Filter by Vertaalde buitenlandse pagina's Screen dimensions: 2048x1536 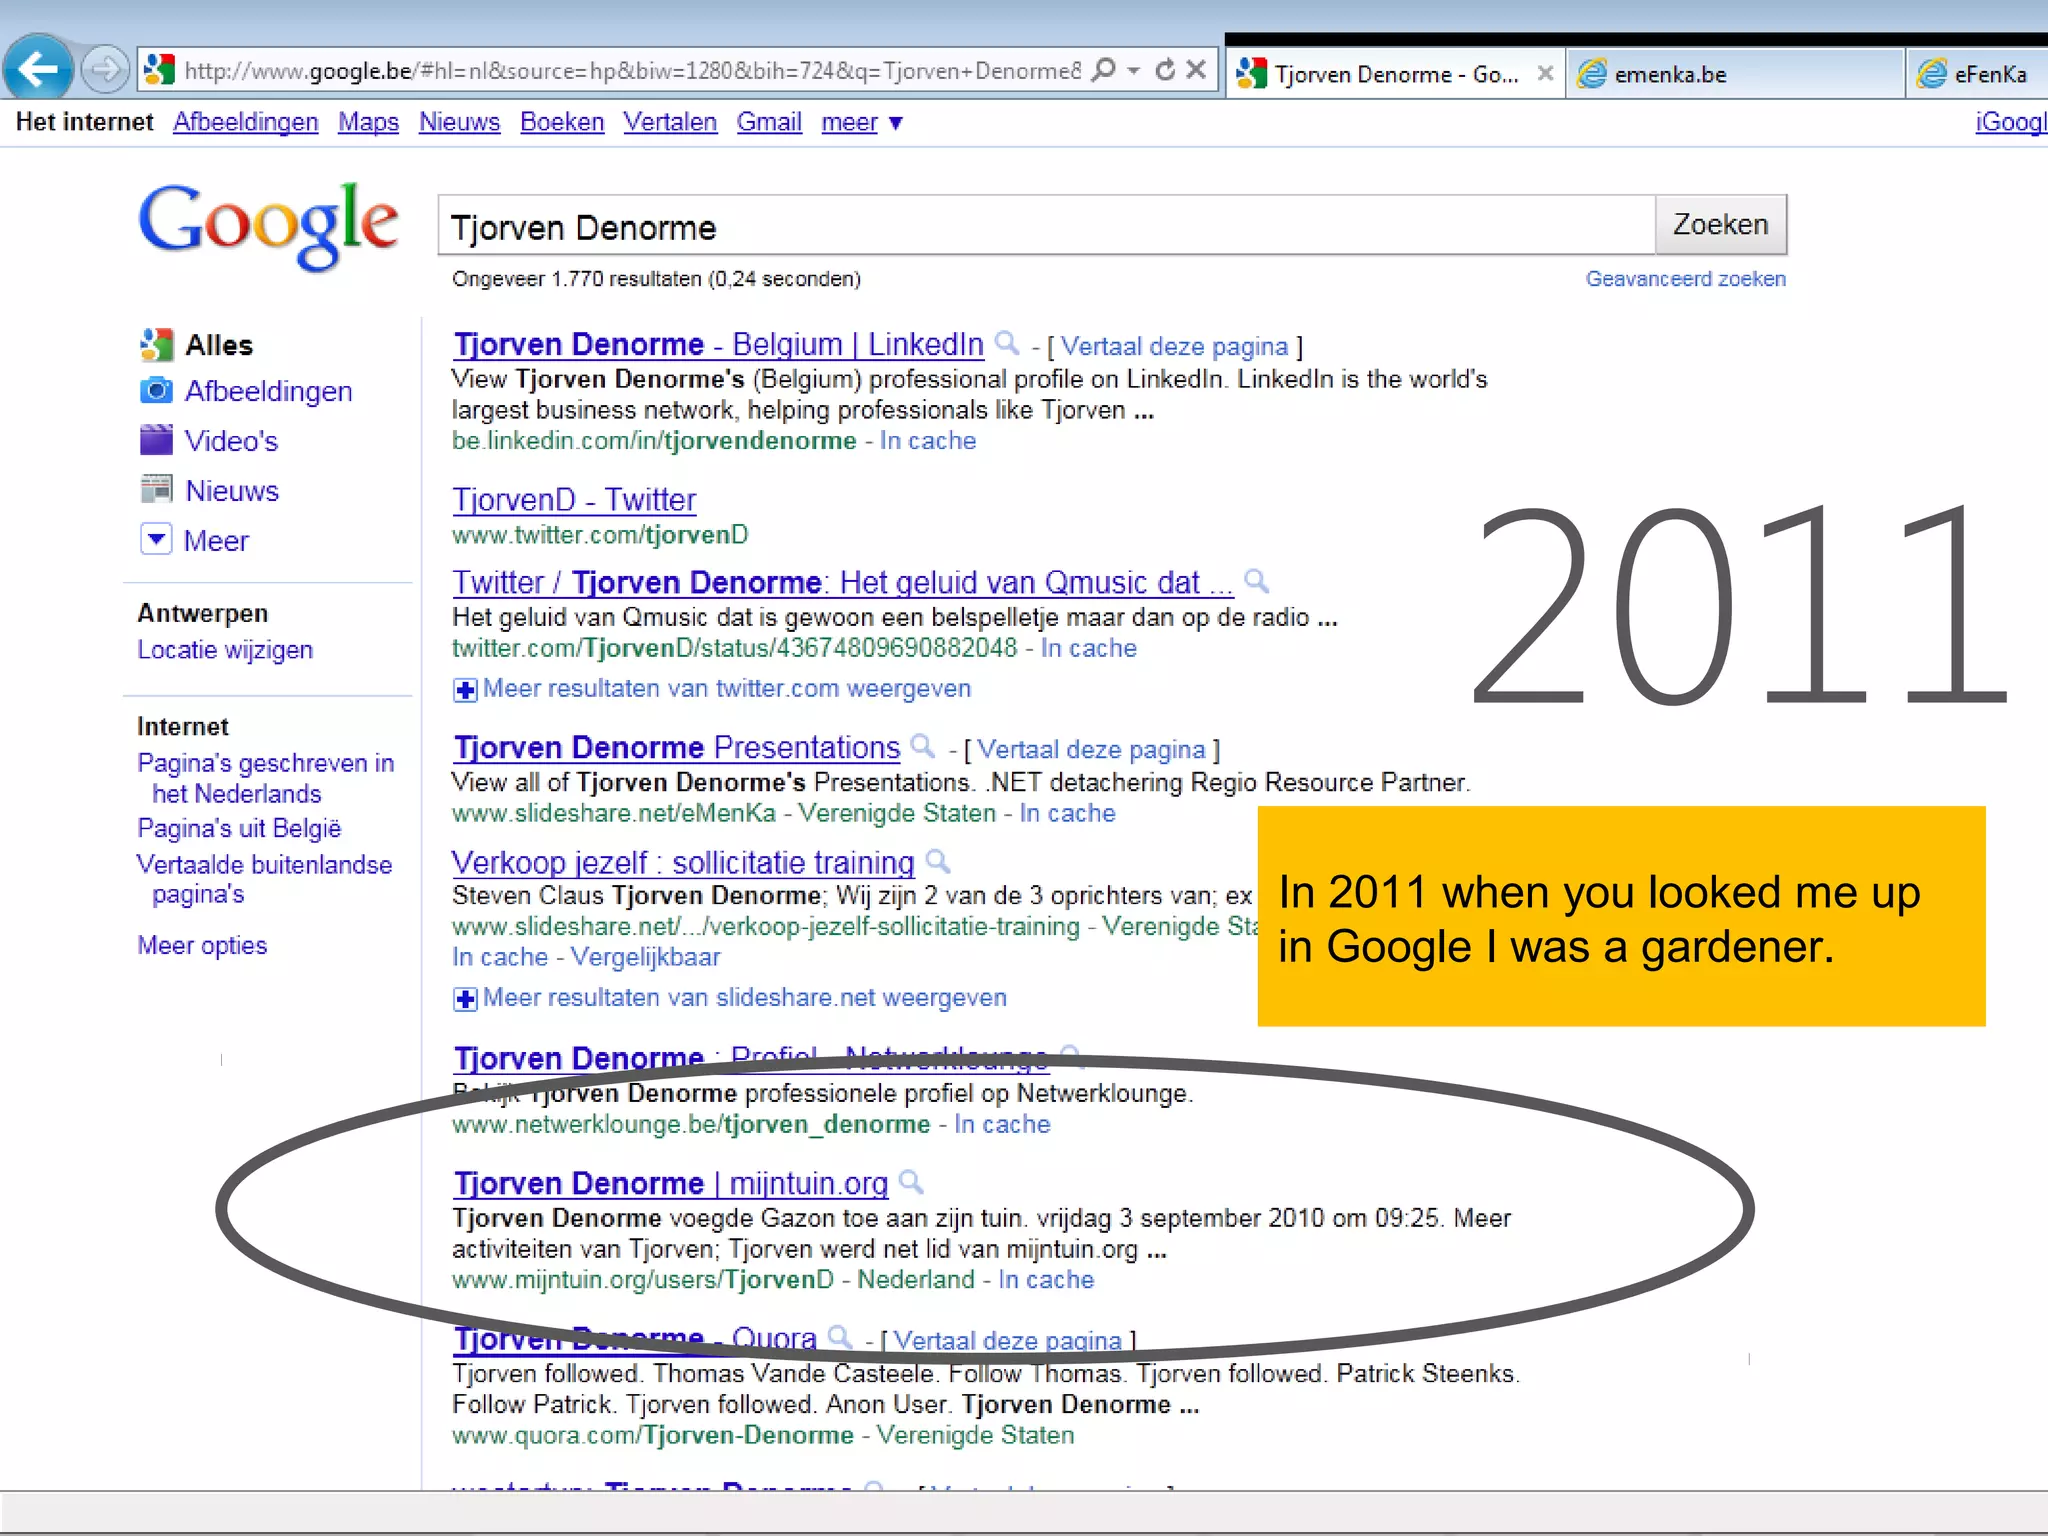coord(265,879)
